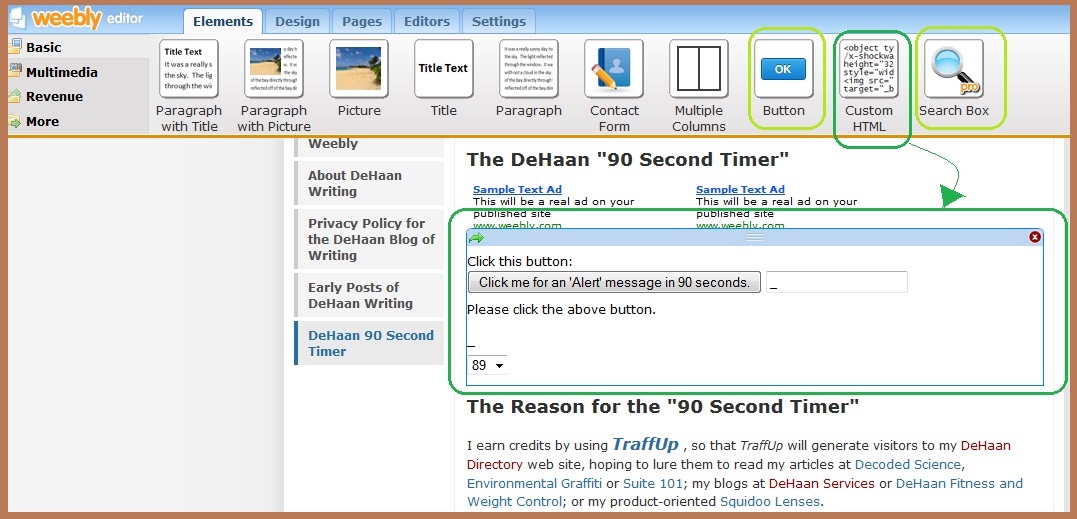Open the Environmental Graffiti link
The height and width of the screenshot is (519, 1077).
pyautogui.click(x=534, y=483)
